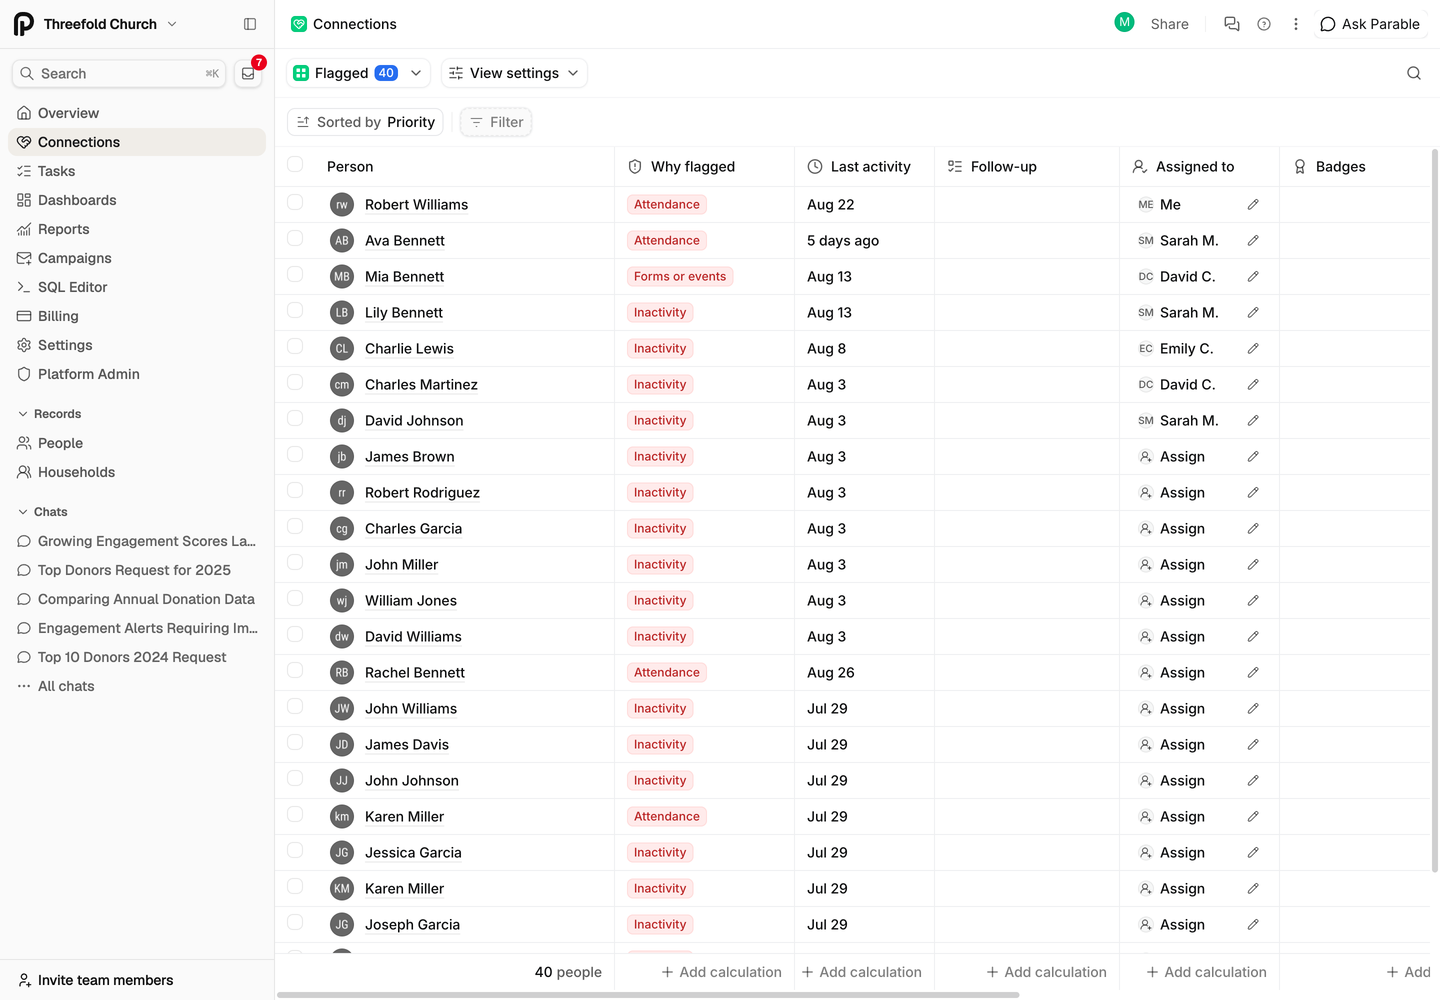
Task: Open the three-dot more options menu
Action: pos(1296,24)
